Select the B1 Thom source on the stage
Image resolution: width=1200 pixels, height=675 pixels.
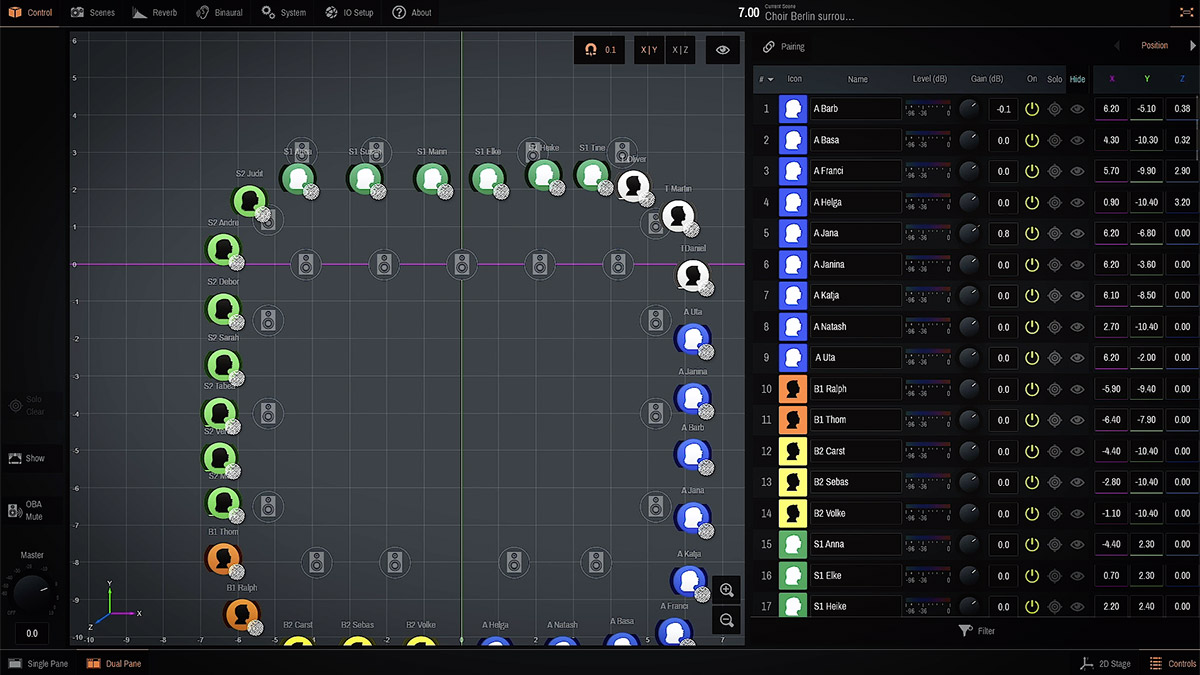click(x=224, y=558)
